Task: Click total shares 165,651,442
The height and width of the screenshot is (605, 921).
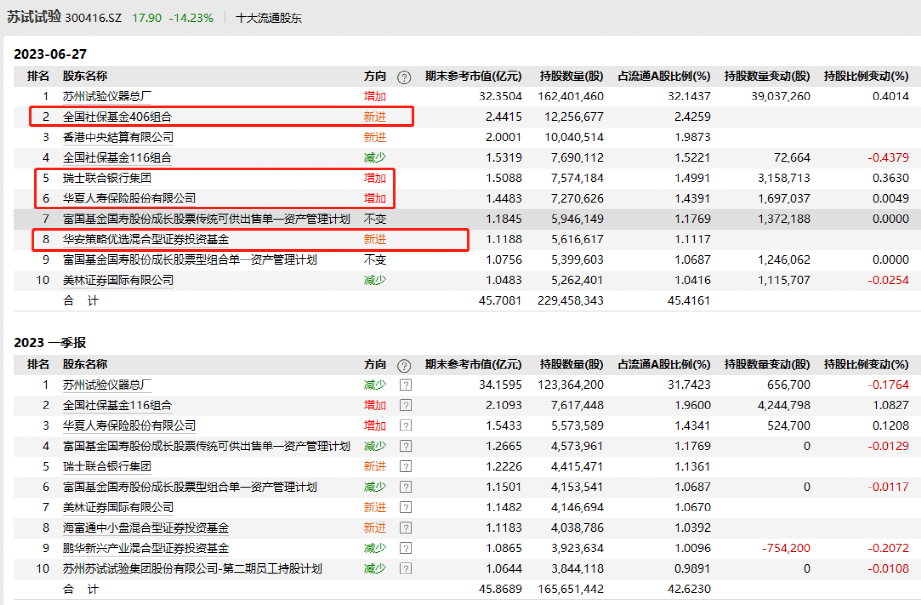Action: 570,589
